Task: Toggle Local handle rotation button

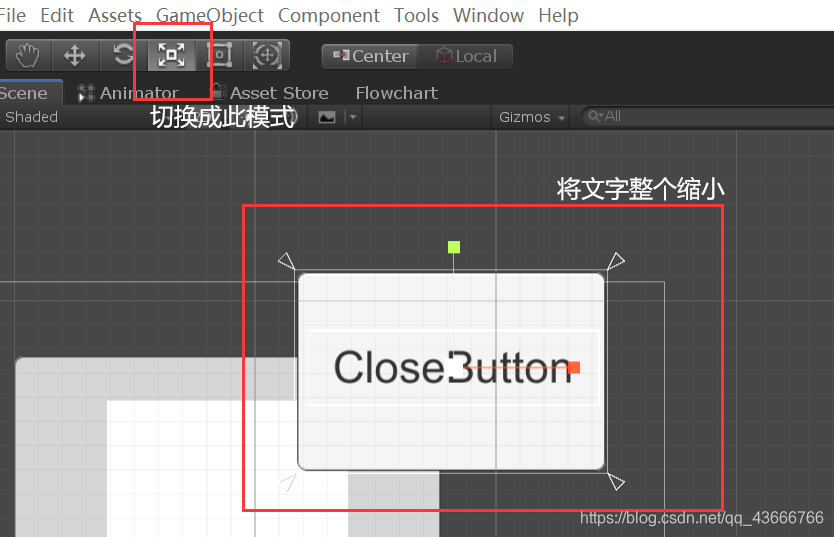Action: [466, 56]
